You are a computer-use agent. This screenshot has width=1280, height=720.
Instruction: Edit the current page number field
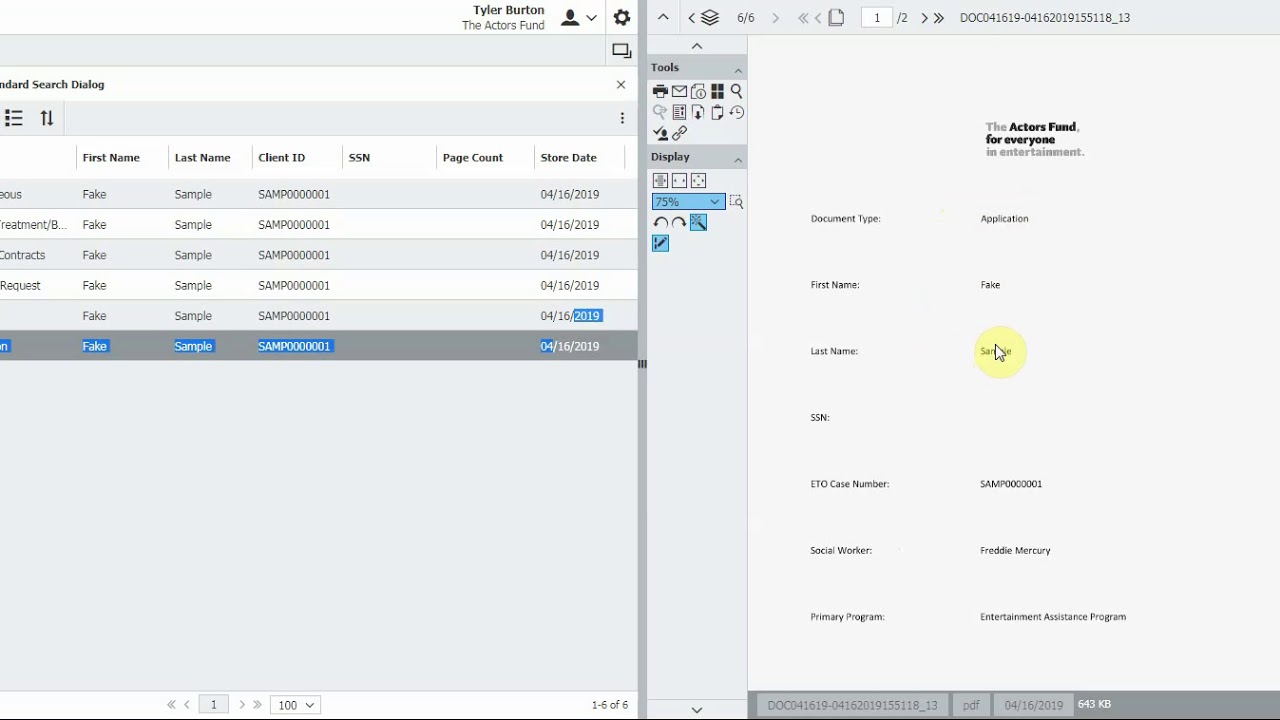(877, 18)
